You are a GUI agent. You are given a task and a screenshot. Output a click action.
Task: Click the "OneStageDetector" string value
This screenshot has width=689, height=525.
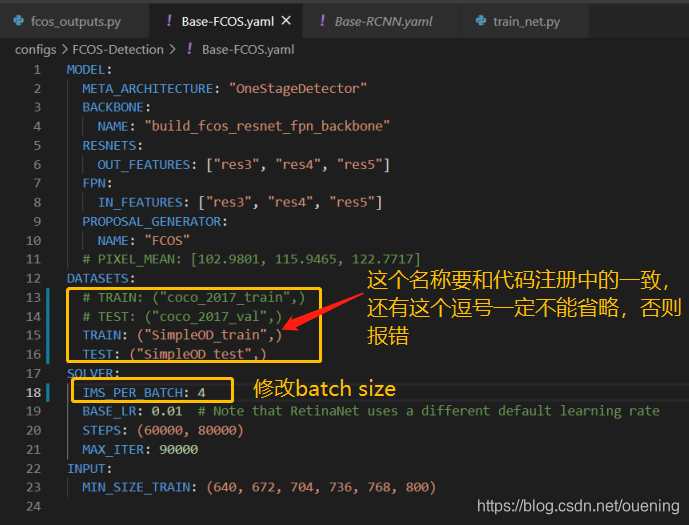pyautogui.click(x=297, y=89)
